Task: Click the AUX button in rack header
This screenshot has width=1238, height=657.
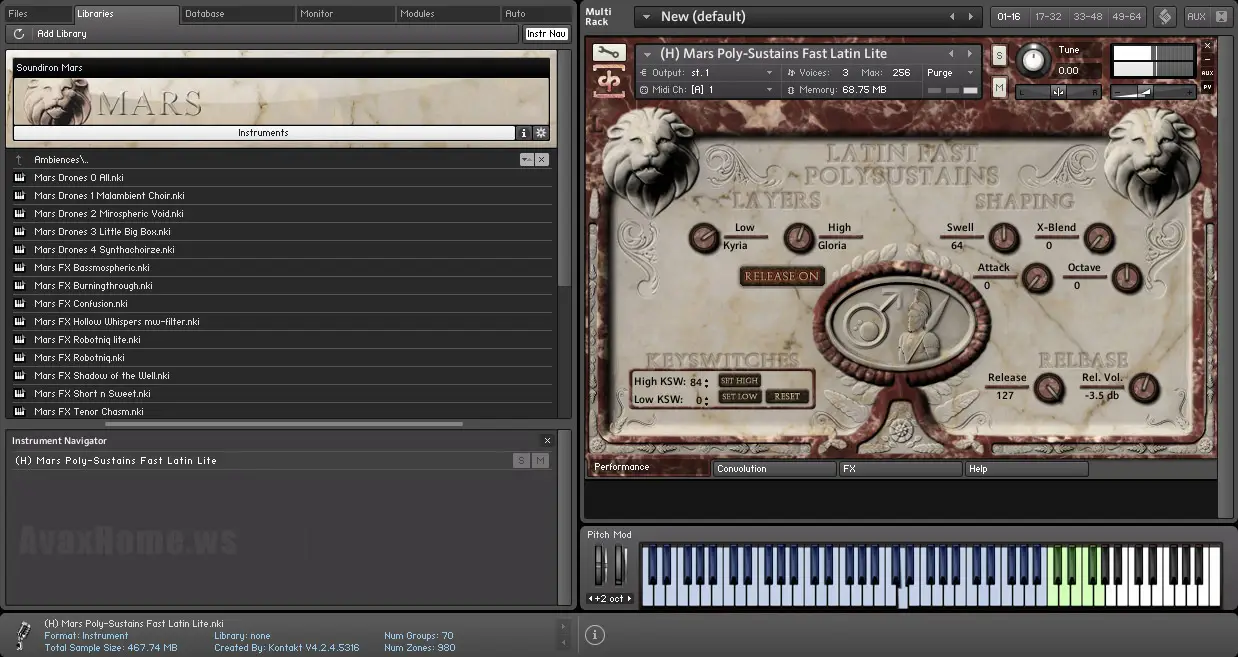Action: tap(1196, 17)
